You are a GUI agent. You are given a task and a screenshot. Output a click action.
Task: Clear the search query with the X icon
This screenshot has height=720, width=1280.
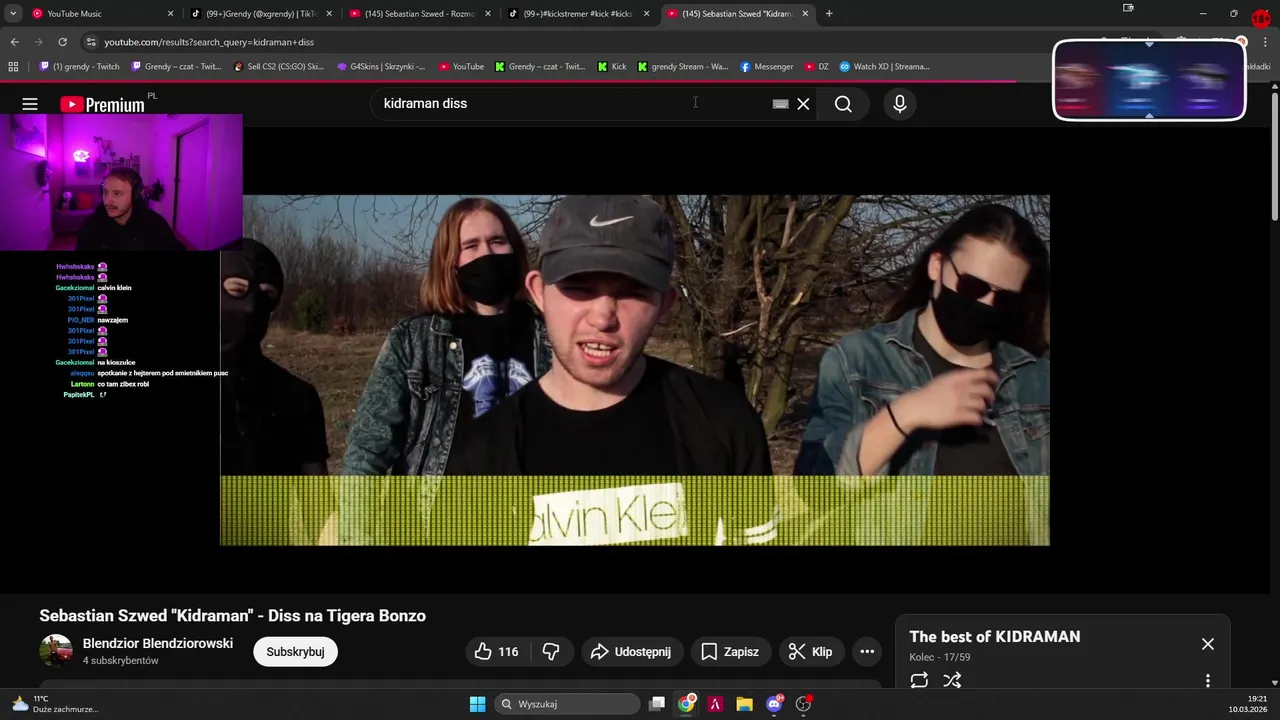[x=803, y=104]
